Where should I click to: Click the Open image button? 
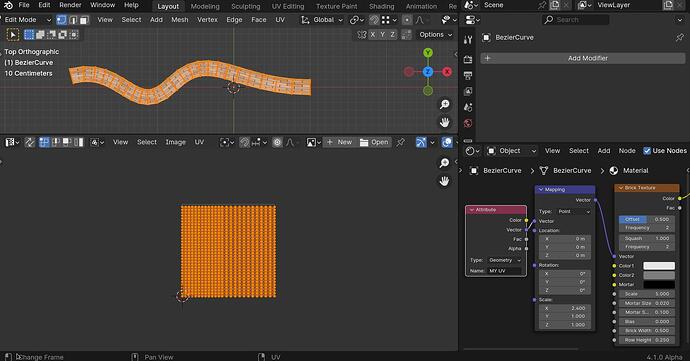(374, 142)
